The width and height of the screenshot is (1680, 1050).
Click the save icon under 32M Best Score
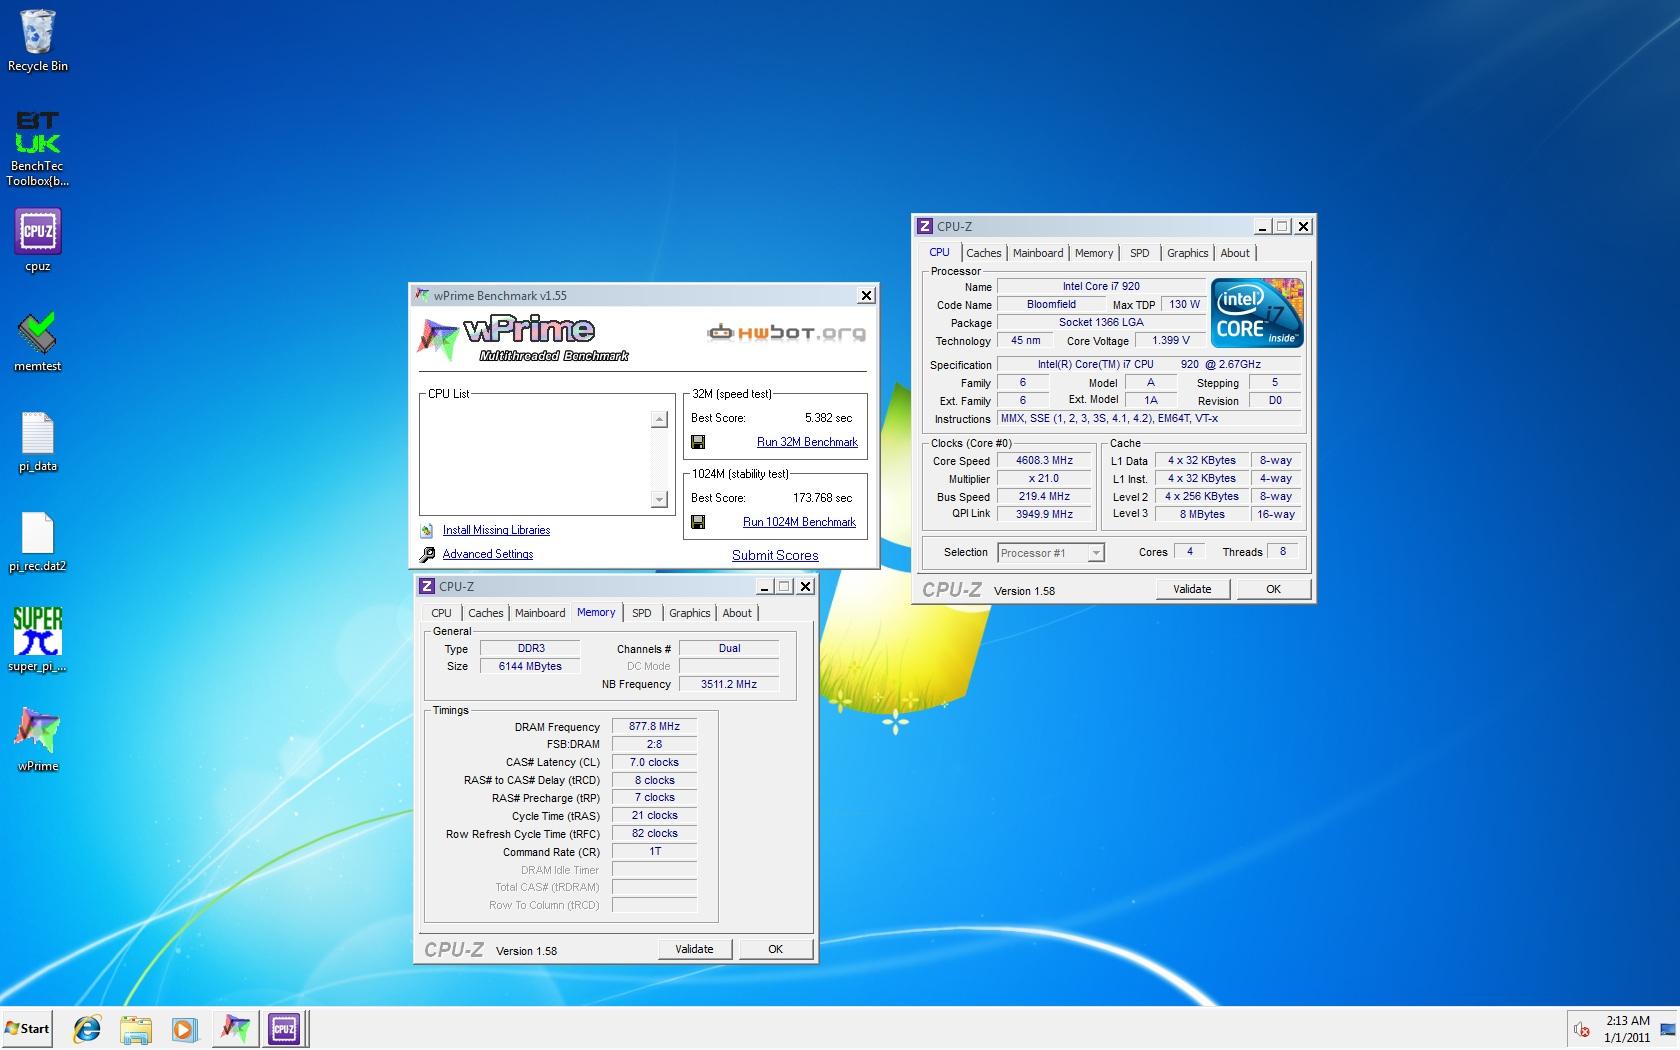point(698,442)
